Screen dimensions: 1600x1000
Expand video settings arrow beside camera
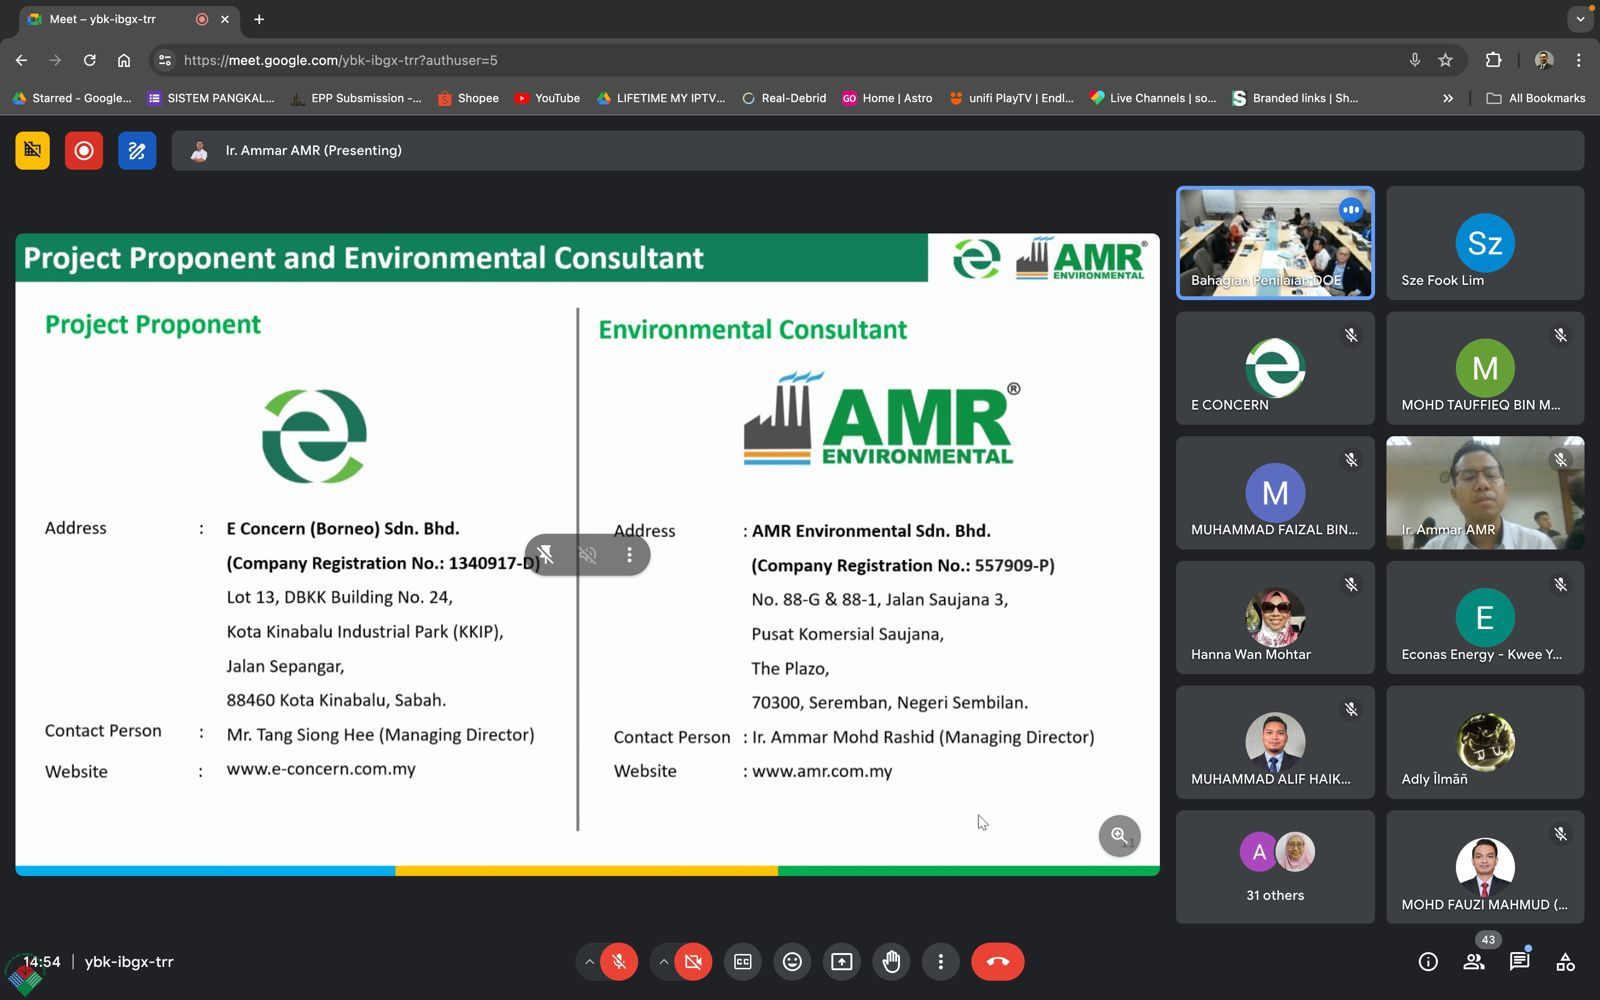coord(663,962)
